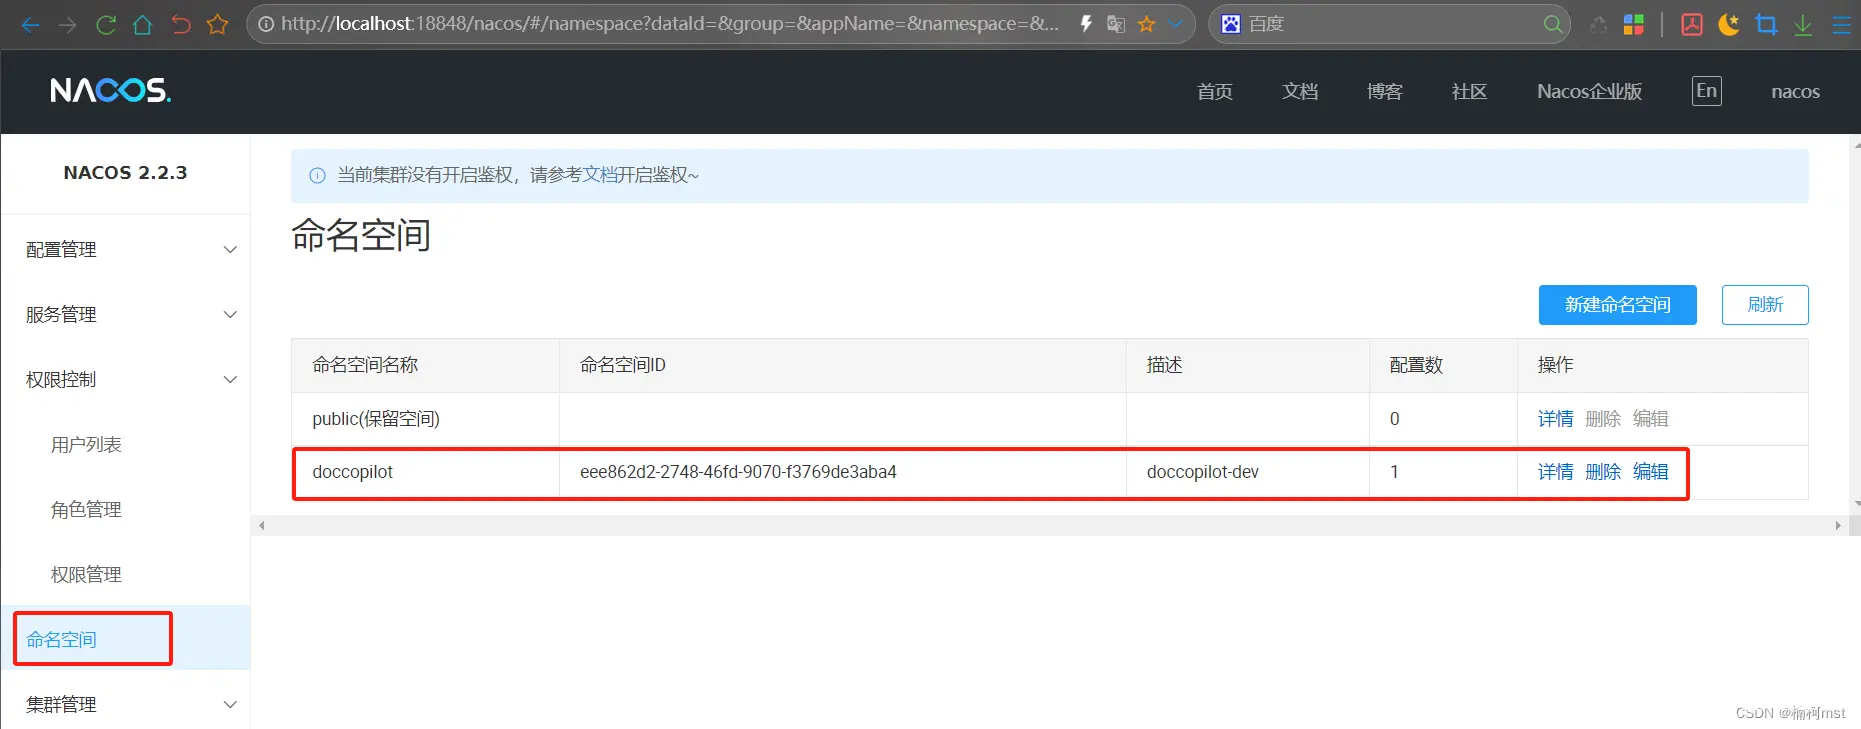Click the info icon in the auth notice
1861x729 pixels.
(317, 176)
